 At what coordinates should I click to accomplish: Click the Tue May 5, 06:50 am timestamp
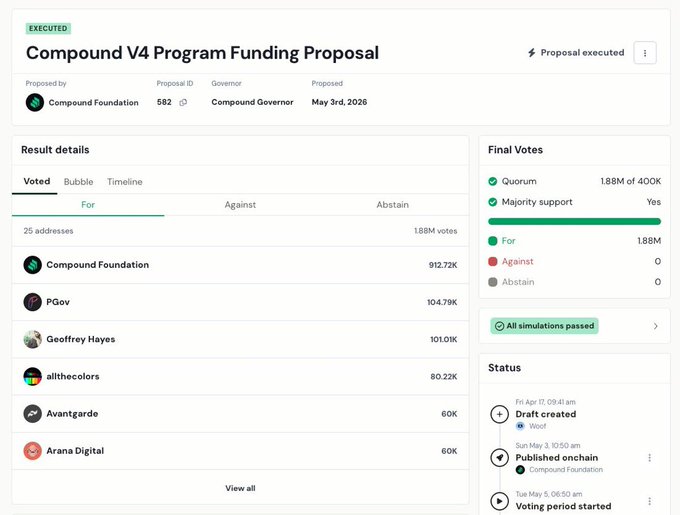point(549,494)
